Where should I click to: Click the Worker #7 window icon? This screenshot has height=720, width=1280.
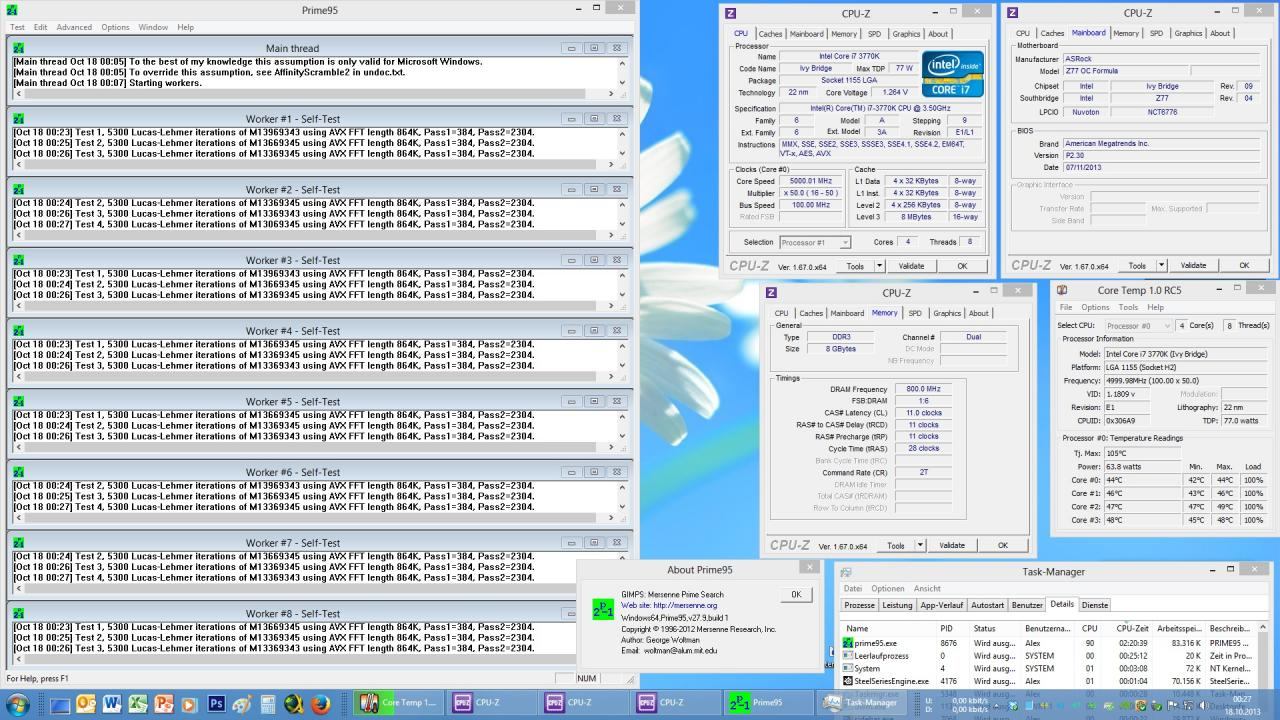(18, 543)
